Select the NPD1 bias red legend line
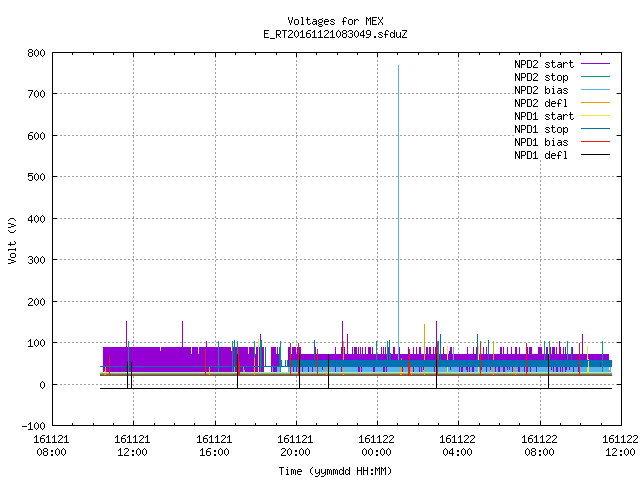This screenshot has width=640, height=480. pyautogui.click(x=595, y=142)
